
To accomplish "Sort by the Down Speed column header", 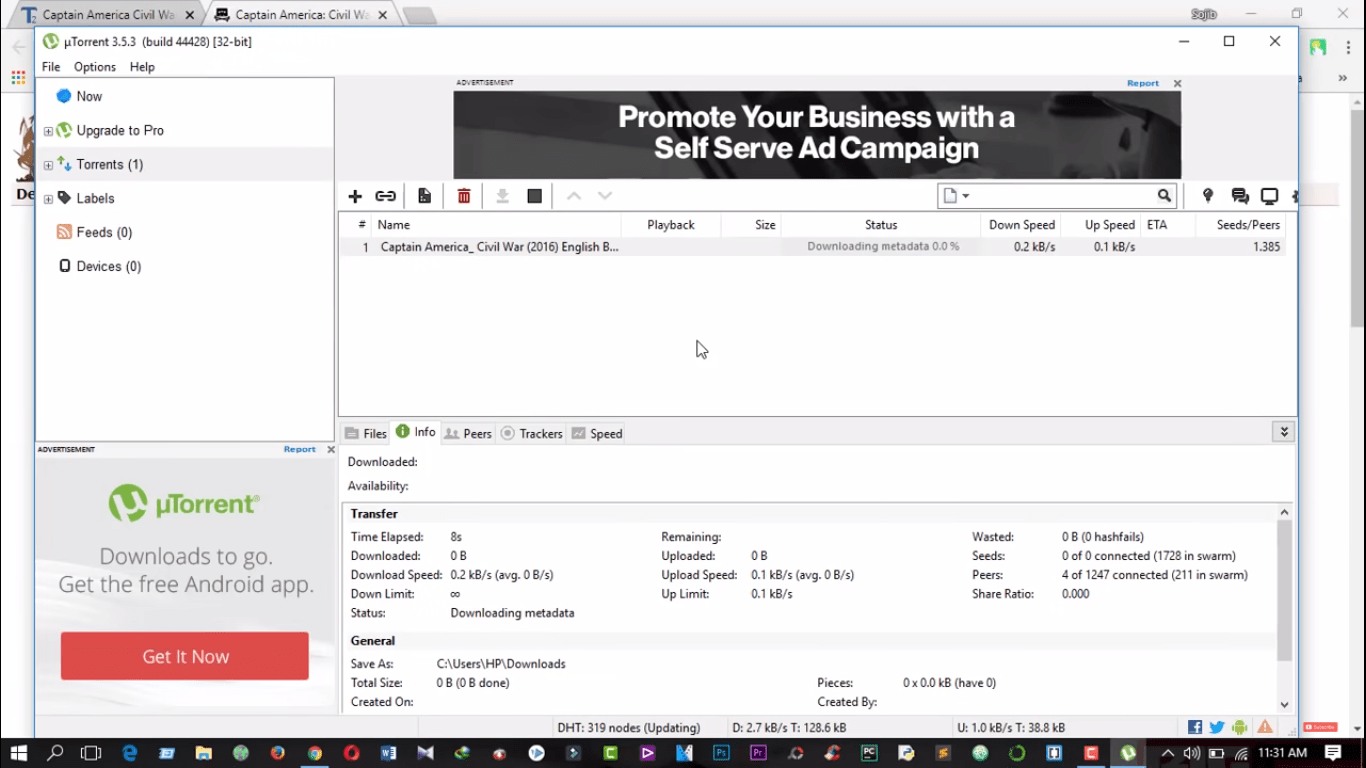I will tap(1020, 225).
